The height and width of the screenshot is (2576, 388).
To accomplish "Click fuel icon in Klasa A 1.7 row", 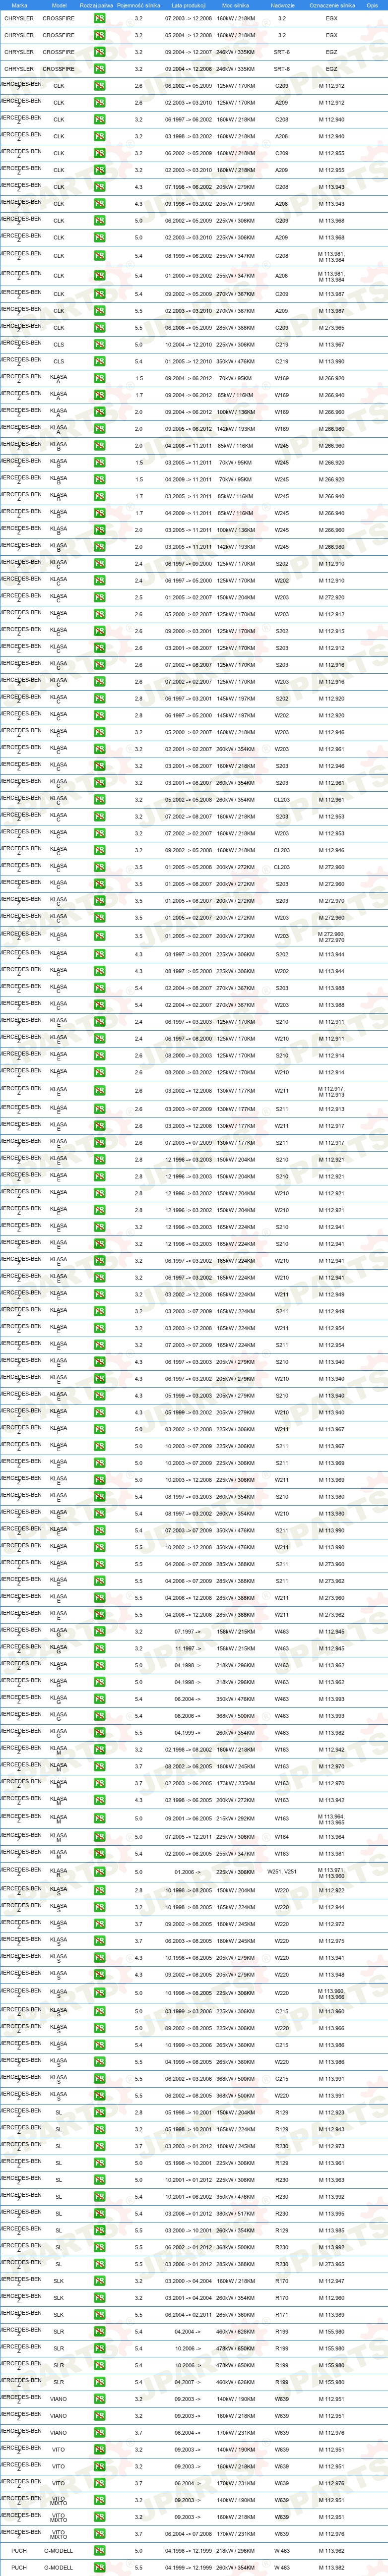I will [99, 395].
